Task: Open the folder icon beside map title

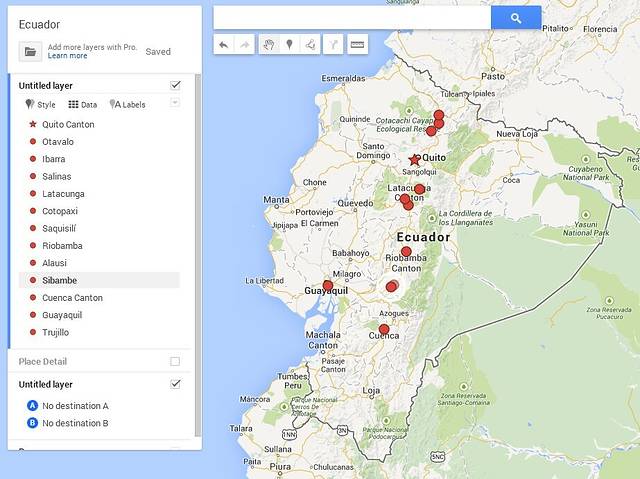Action: click(x=30, y=51)
